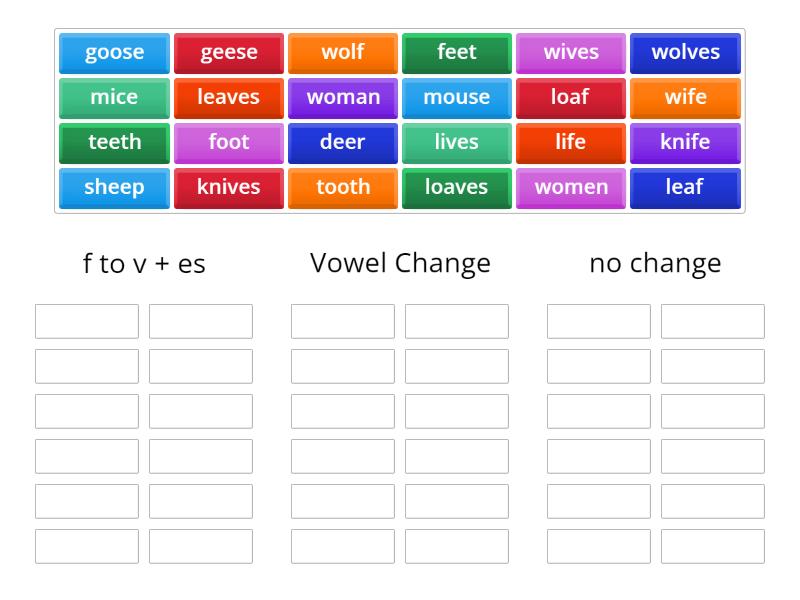Select the 'leaves' tile
Screen dimensions: 800x600
[x=228, y=97]
